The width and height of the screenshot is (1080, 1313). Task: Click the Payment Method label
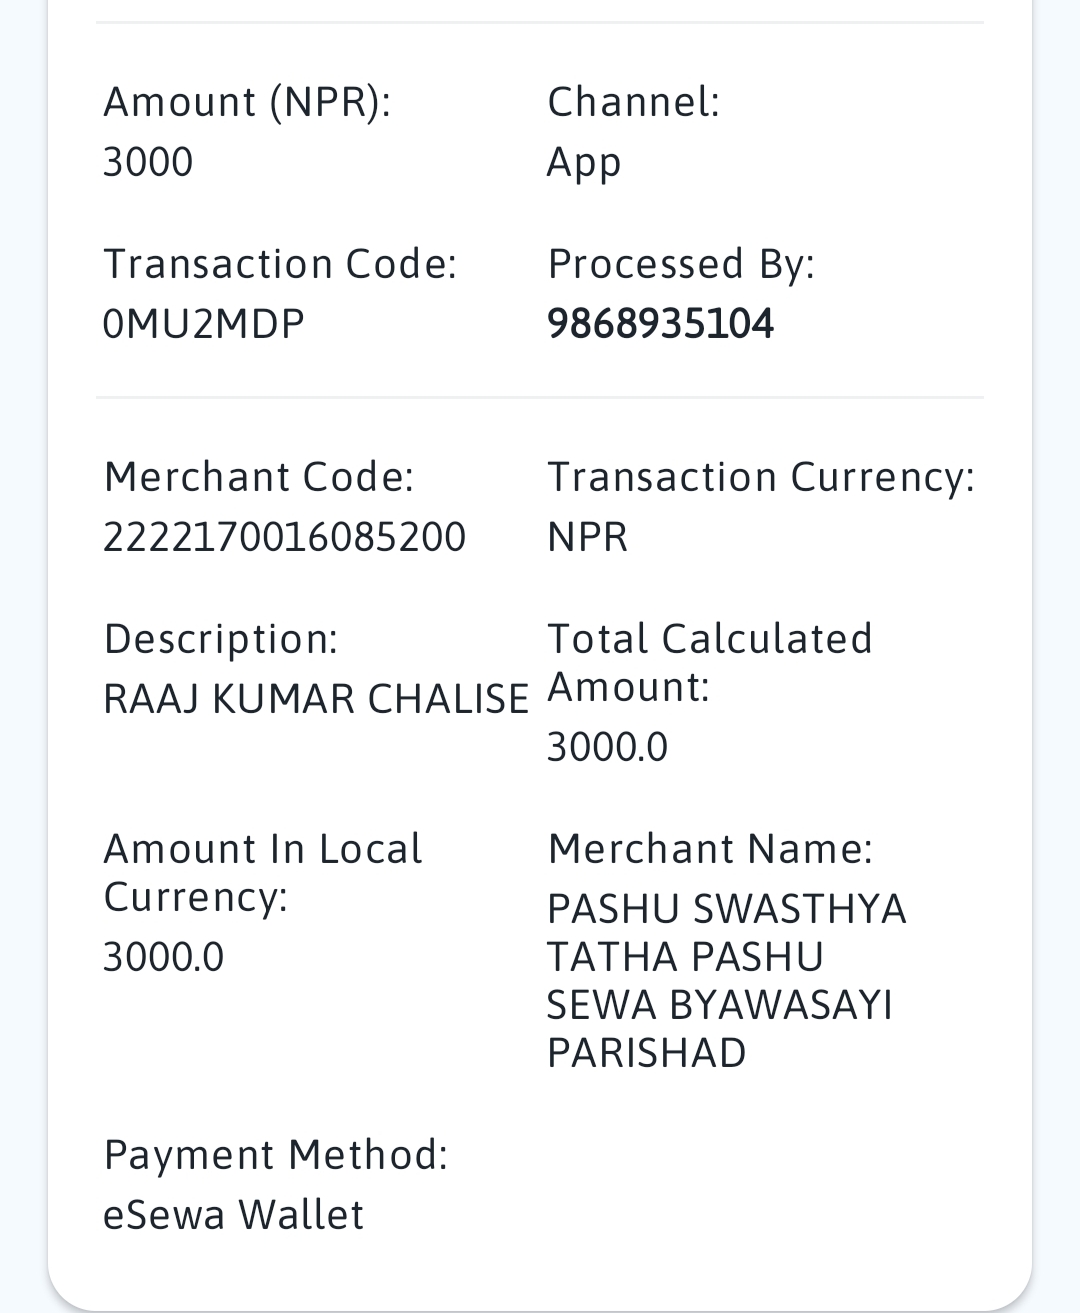coord(276,1156)
